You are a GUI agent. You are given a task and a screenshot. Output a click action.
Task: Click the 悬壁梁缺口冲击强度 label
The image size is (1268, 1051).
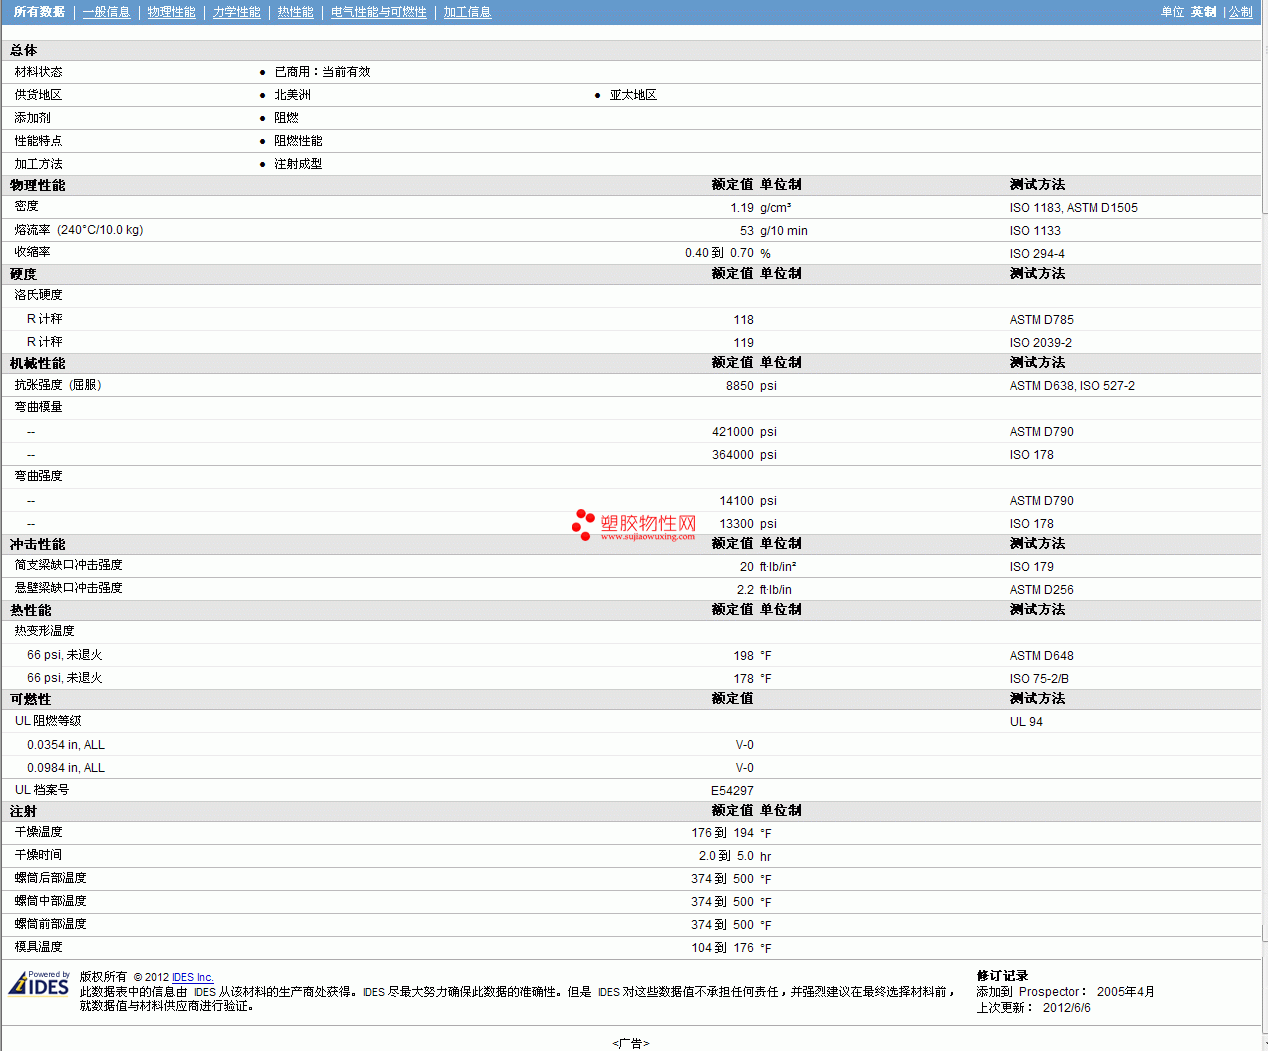69,588
